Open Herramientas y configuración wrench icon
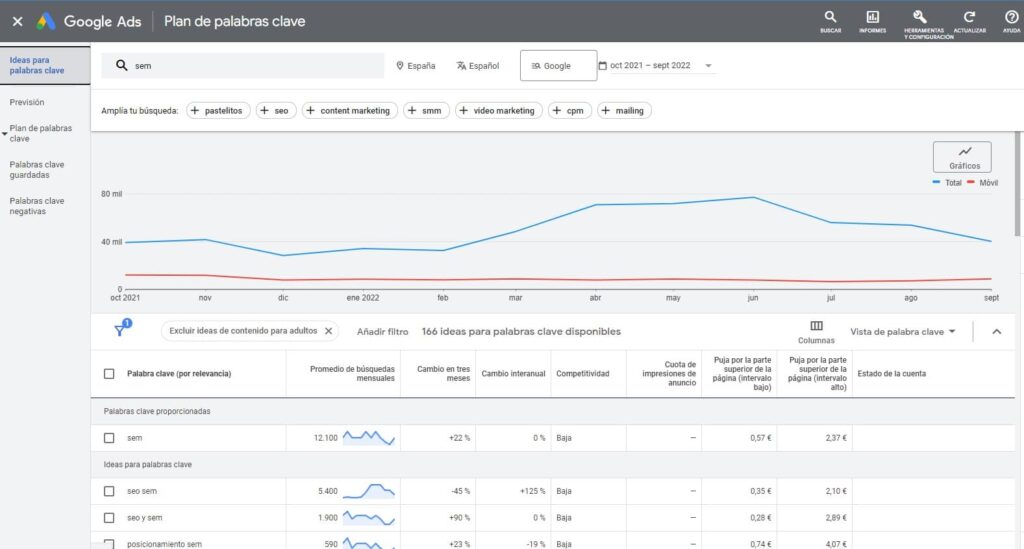The height and width of the screenshot is (549, 1024). pyautogui.click(x=921, y=18)
